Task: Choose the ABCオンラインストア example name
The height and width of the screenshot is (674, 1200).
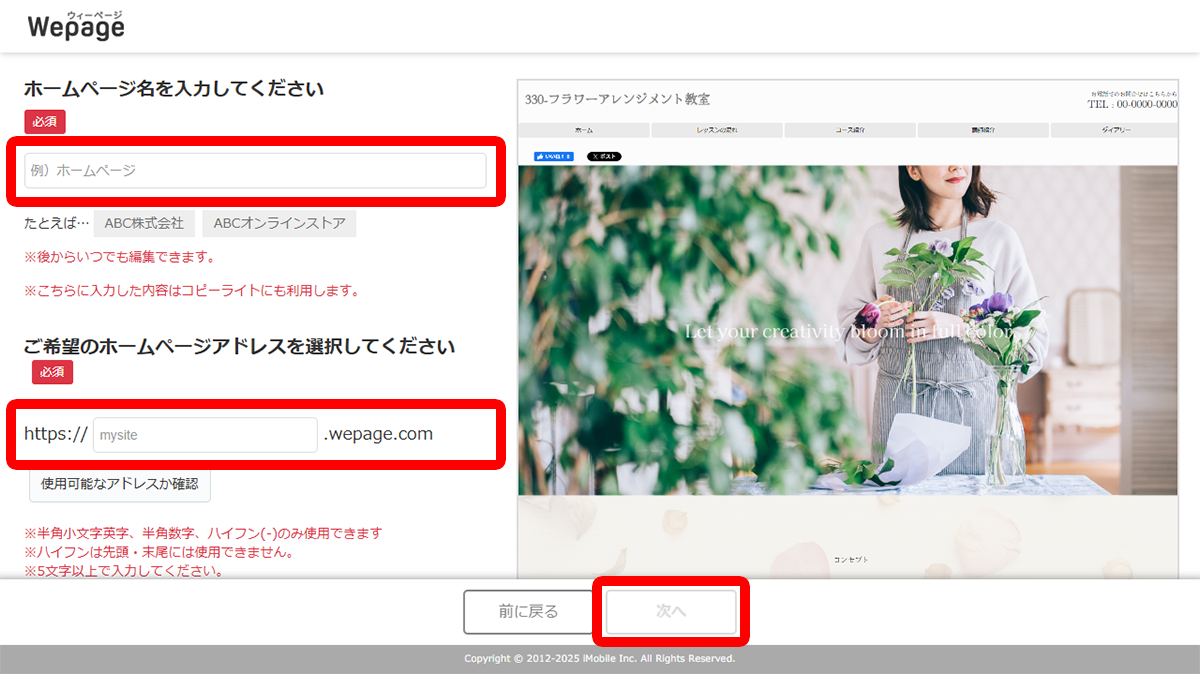Action: 279,223
